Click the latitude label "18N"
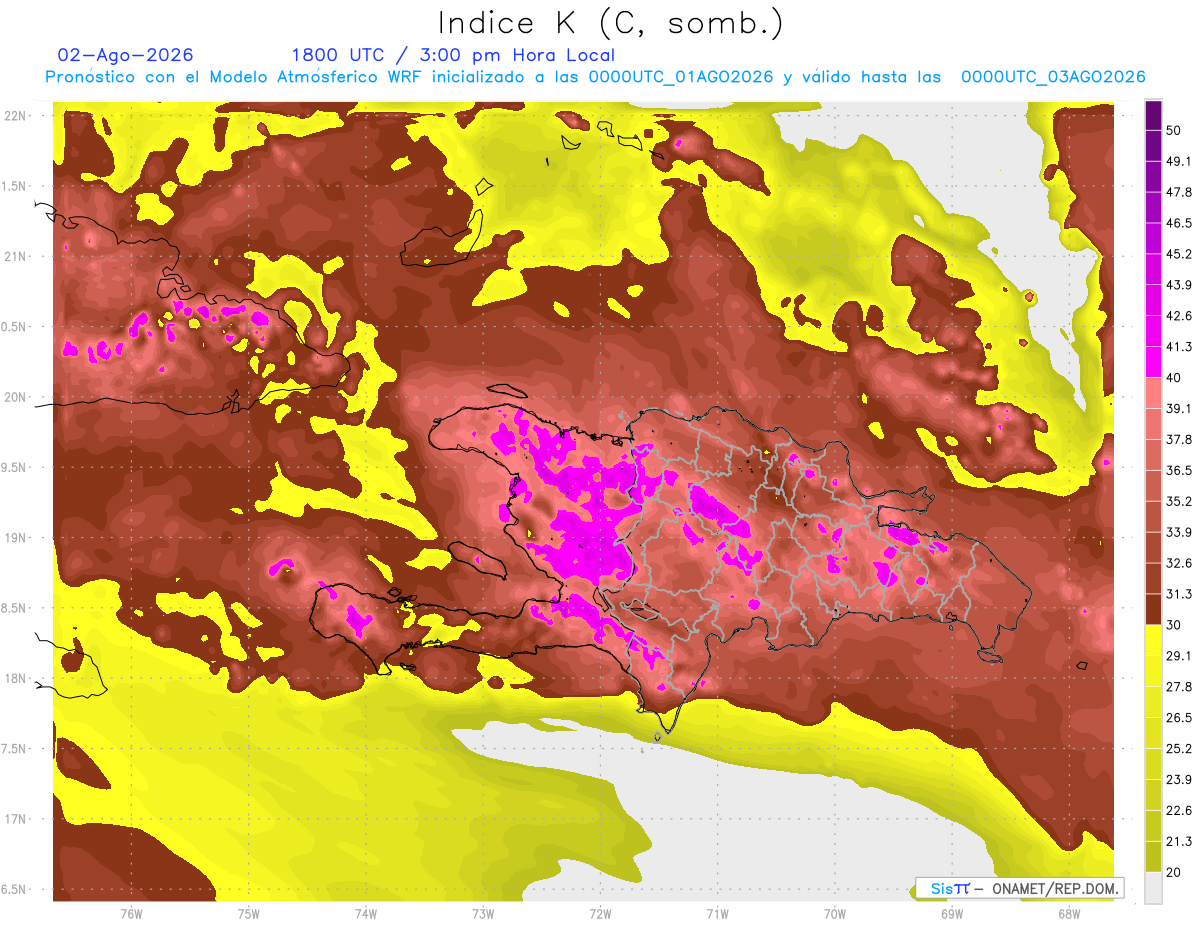This screenshot has width=1200, height=927. click(13, 678)
